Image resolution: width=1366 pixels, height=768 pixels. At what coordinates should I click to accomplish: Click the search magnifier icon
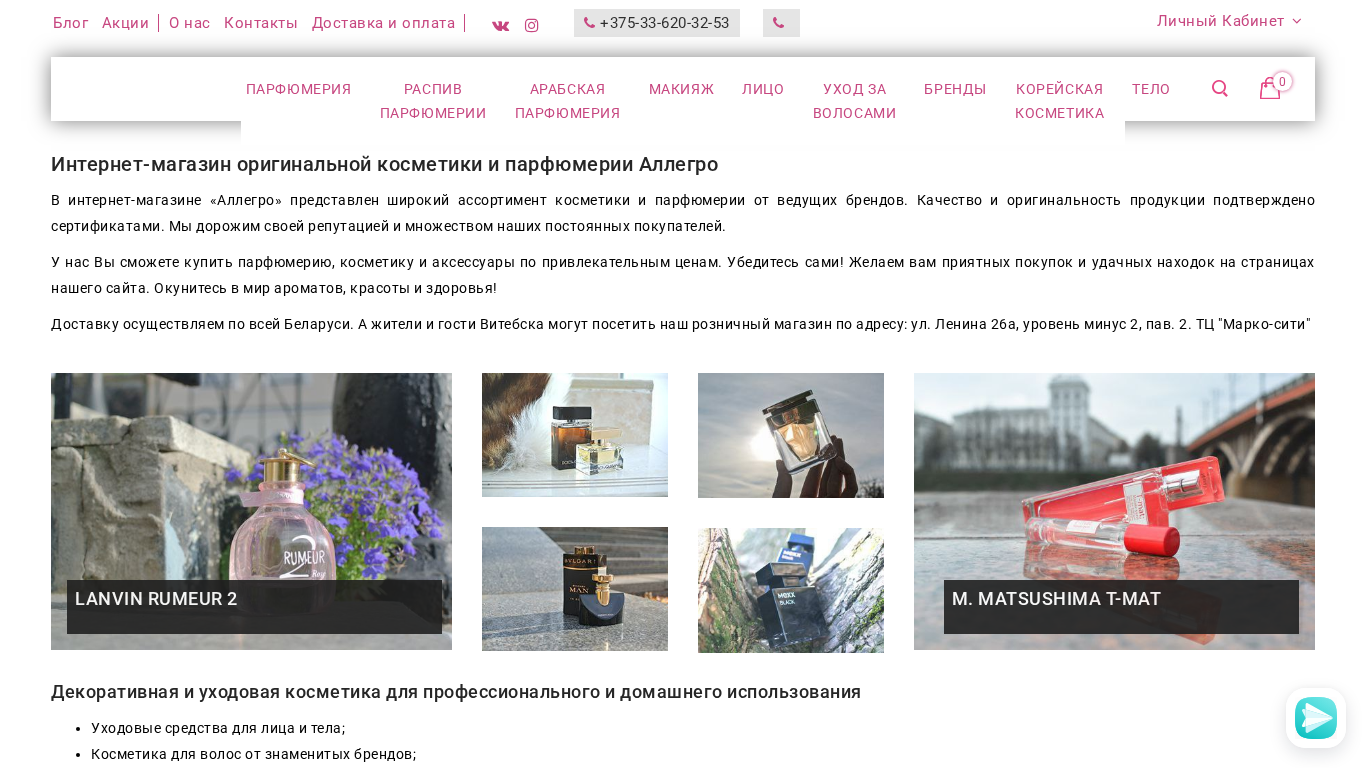pyautogui.click(x=1220, y=89)
